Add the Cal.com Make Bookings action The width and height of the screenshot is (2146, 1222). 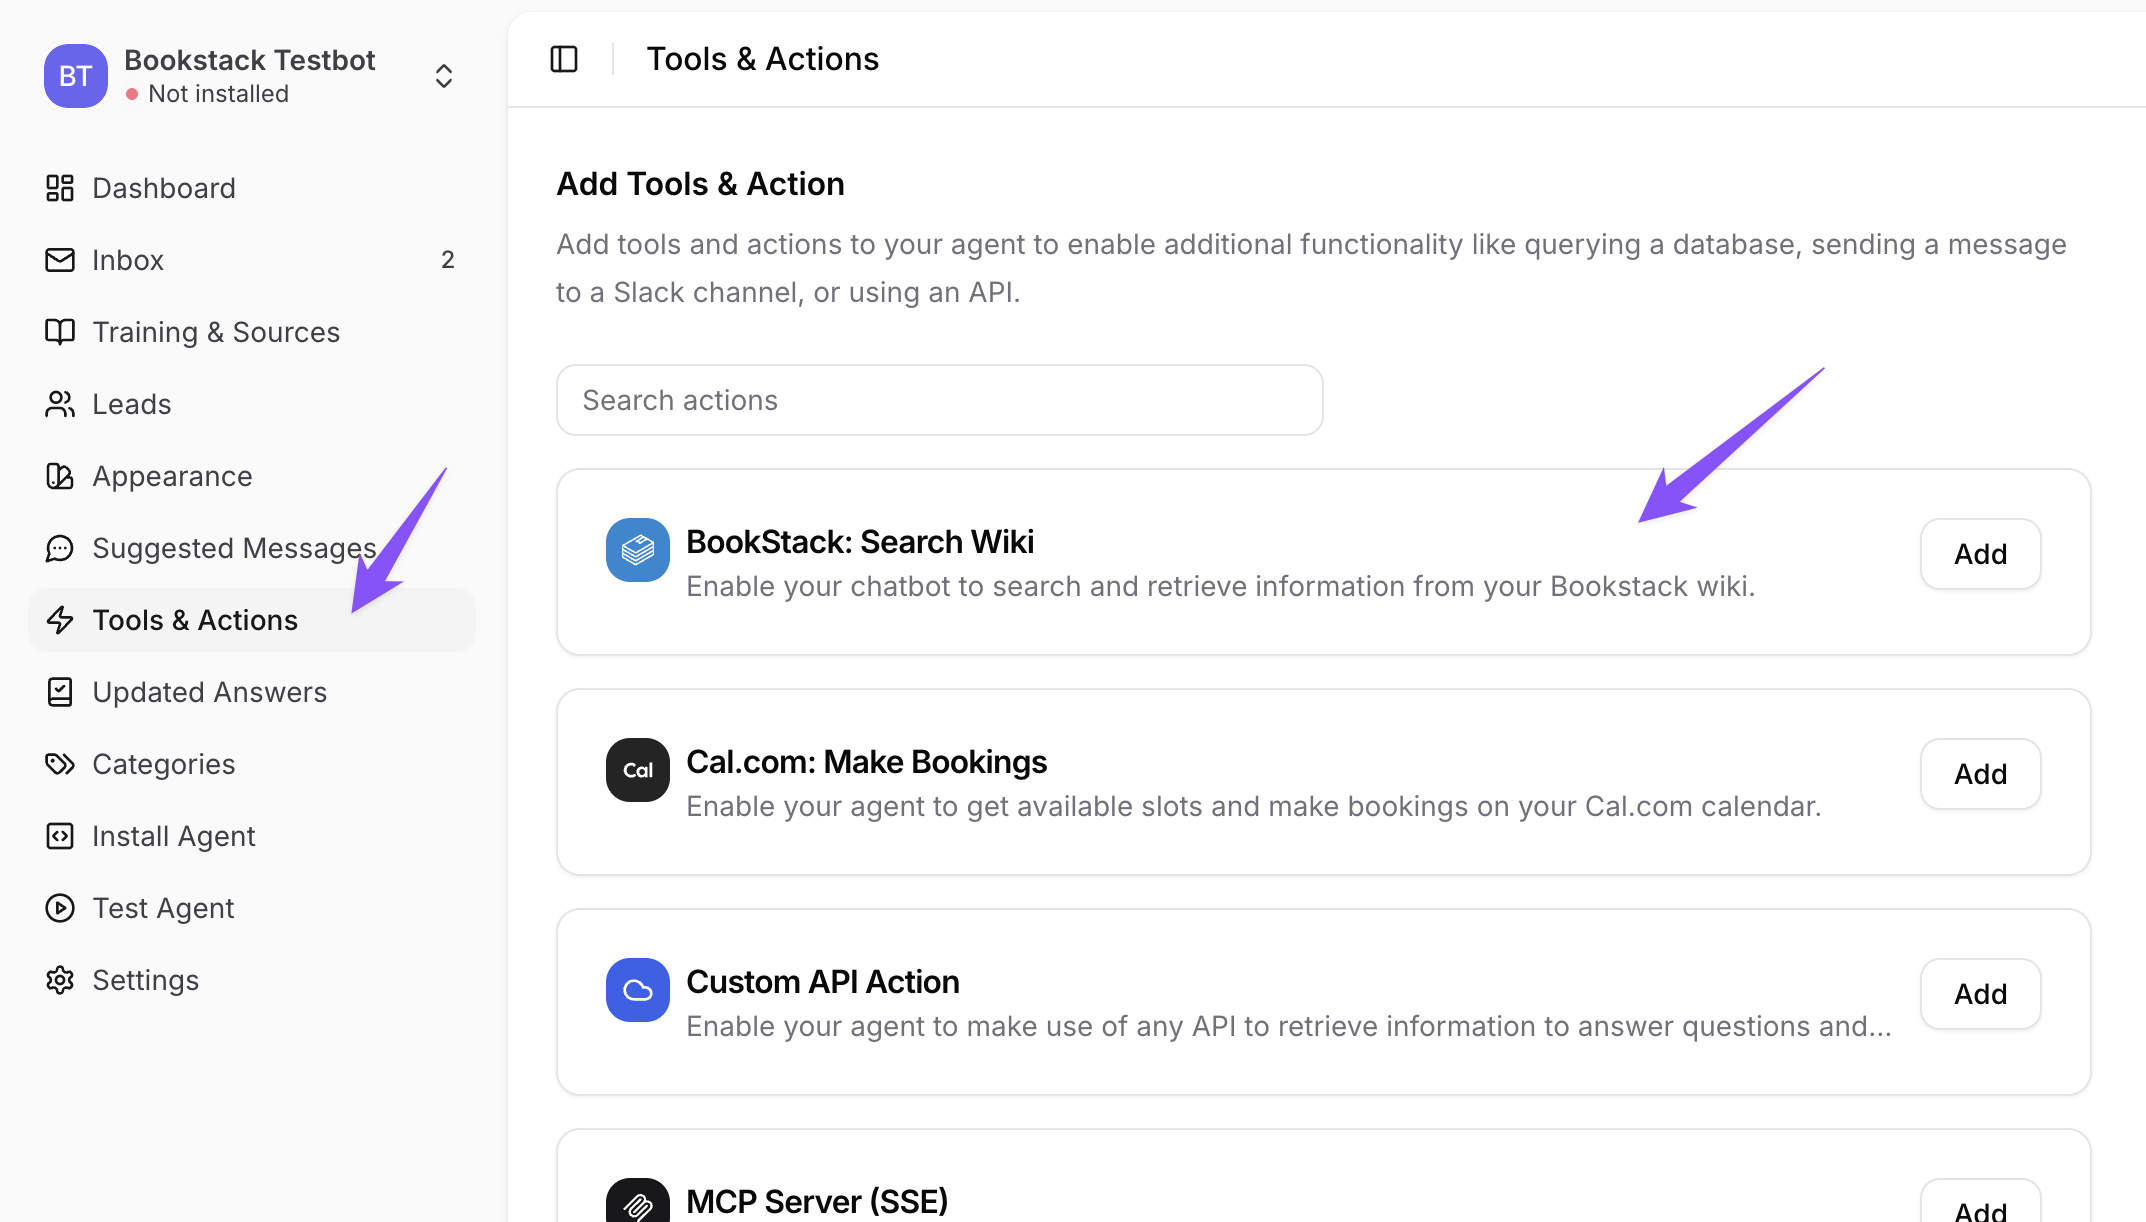coord(1980,774)
